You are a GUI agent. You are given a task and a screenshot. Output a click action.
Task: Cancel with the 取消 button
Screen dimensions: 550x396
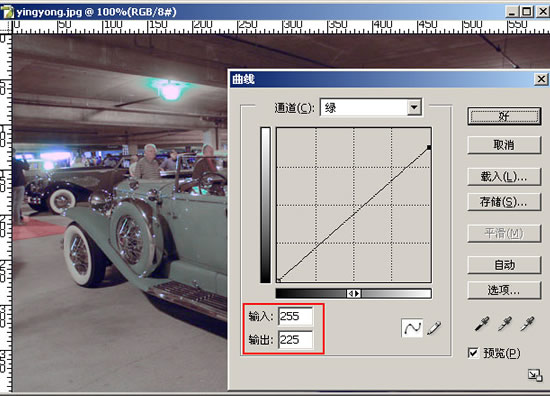click(x=504, y=145)
